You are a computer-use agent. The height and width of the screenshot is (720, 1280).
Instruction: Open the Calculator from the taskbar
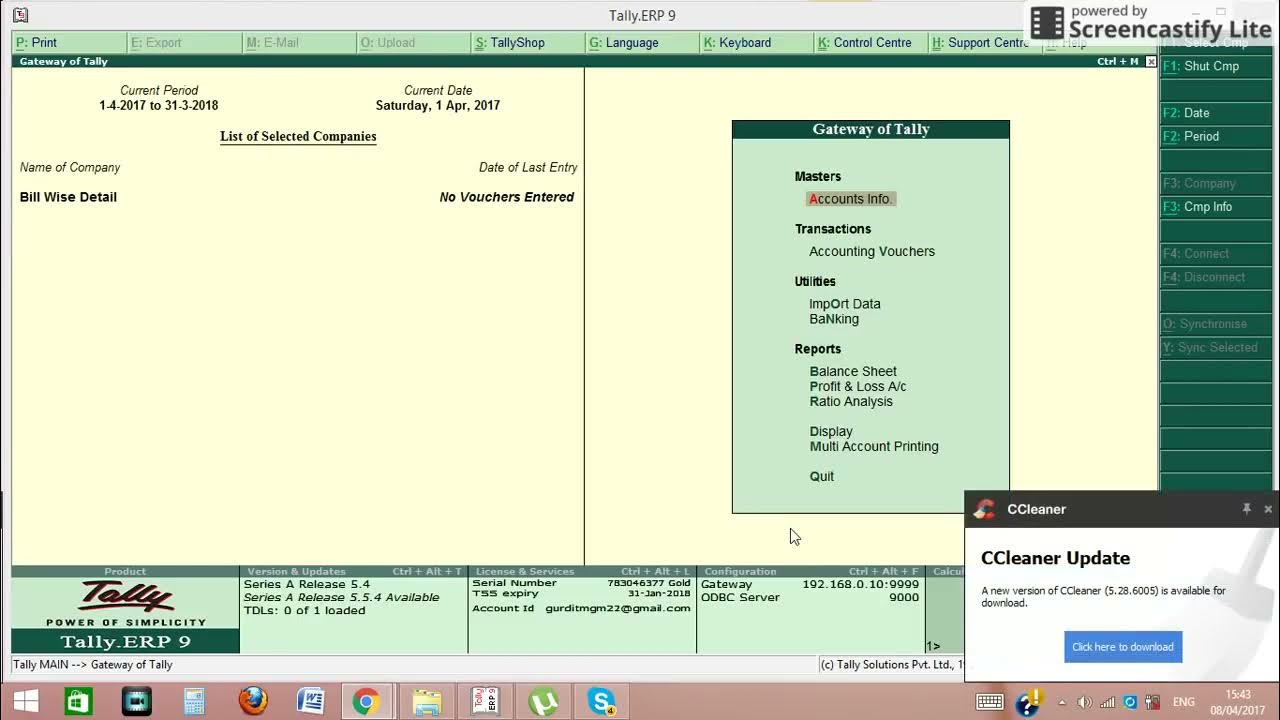pyautogui.click(x=194, y=702)
